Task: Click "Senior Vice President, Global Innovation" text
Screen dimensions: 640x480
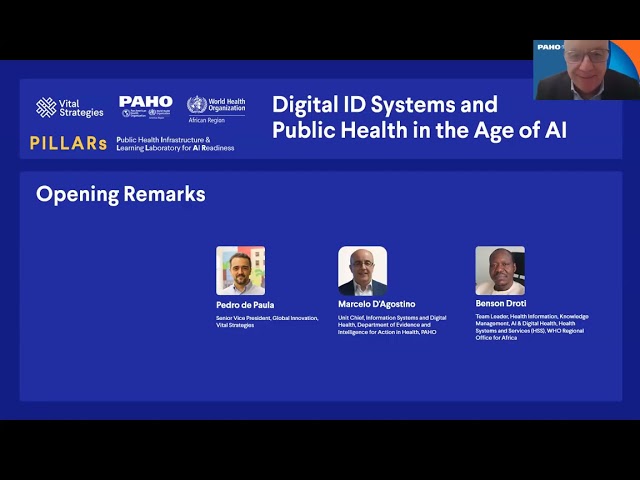Action: pos(267,322)
